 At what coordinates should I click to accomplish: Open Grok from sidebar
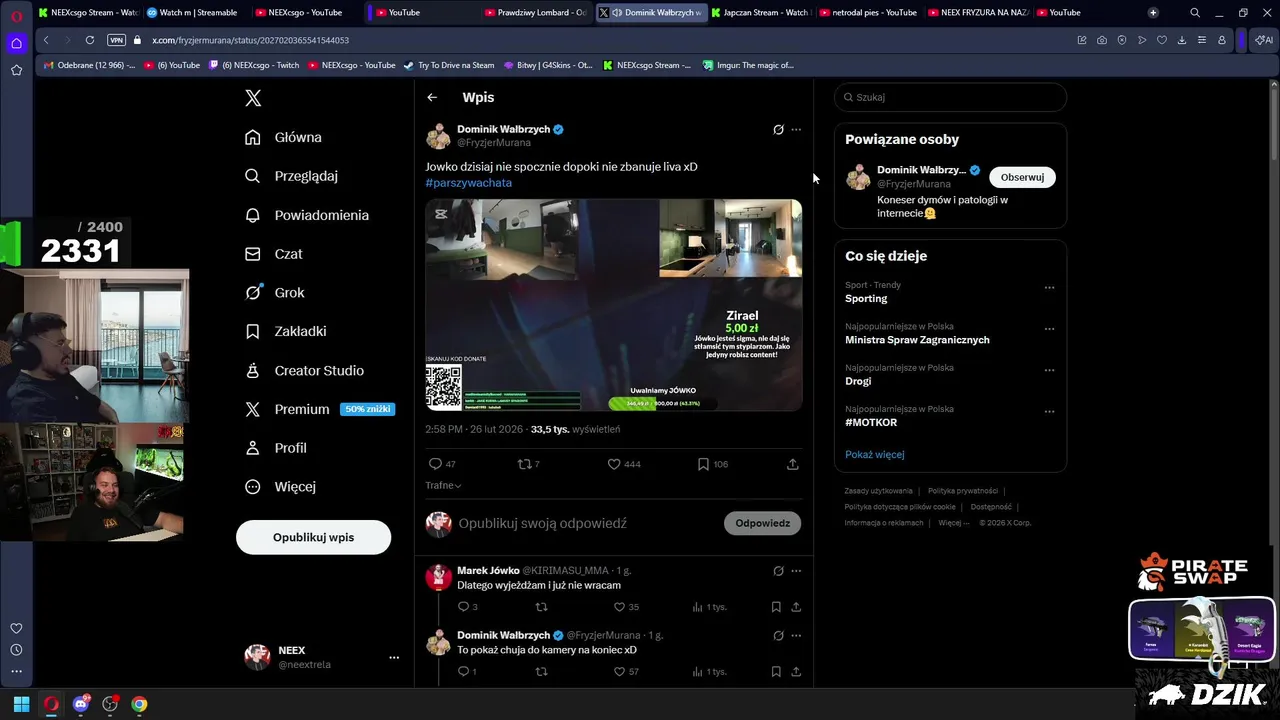[x=275, y=293]
